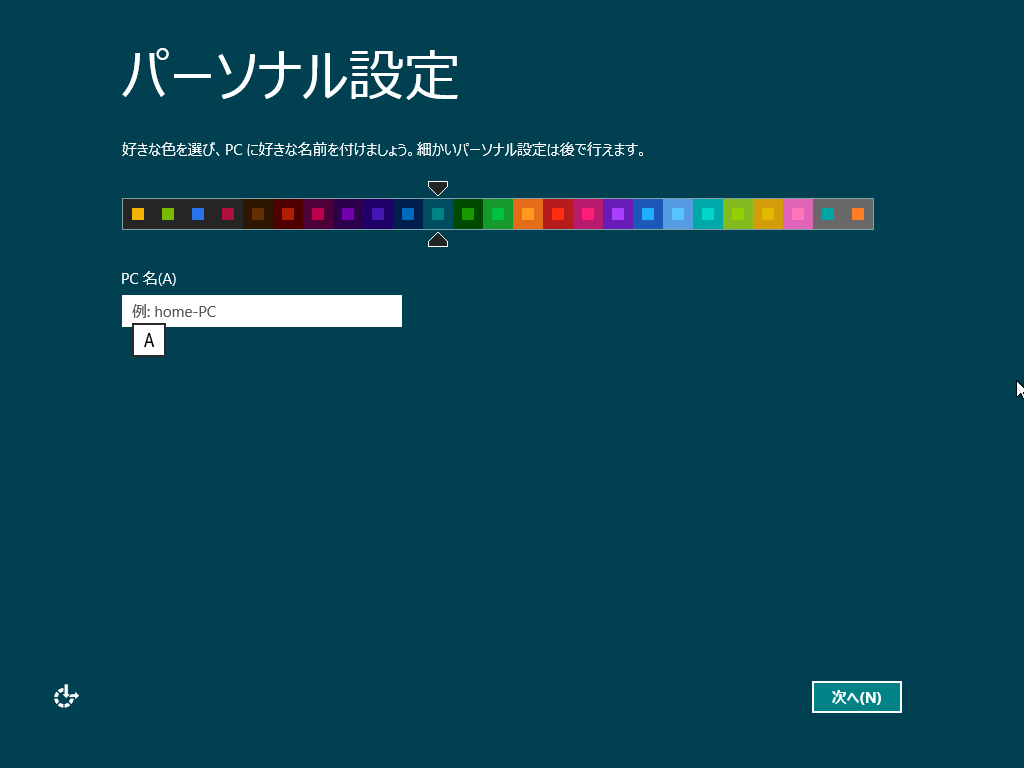Choose the bright orange background swatch

pos(528,214)
